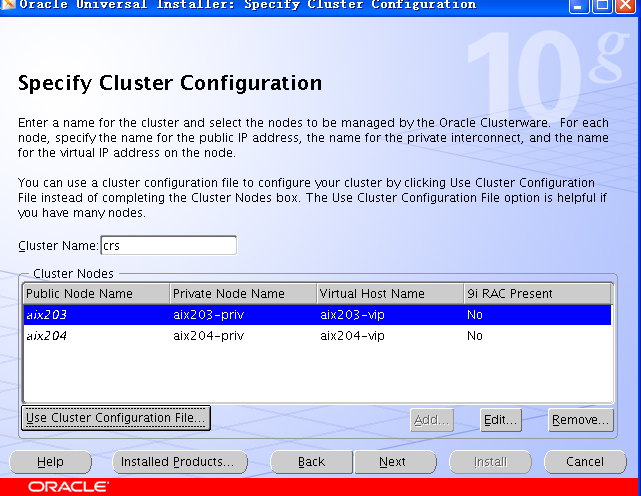Show Installed Products list

pyautogui.click(x=180, y=462)
